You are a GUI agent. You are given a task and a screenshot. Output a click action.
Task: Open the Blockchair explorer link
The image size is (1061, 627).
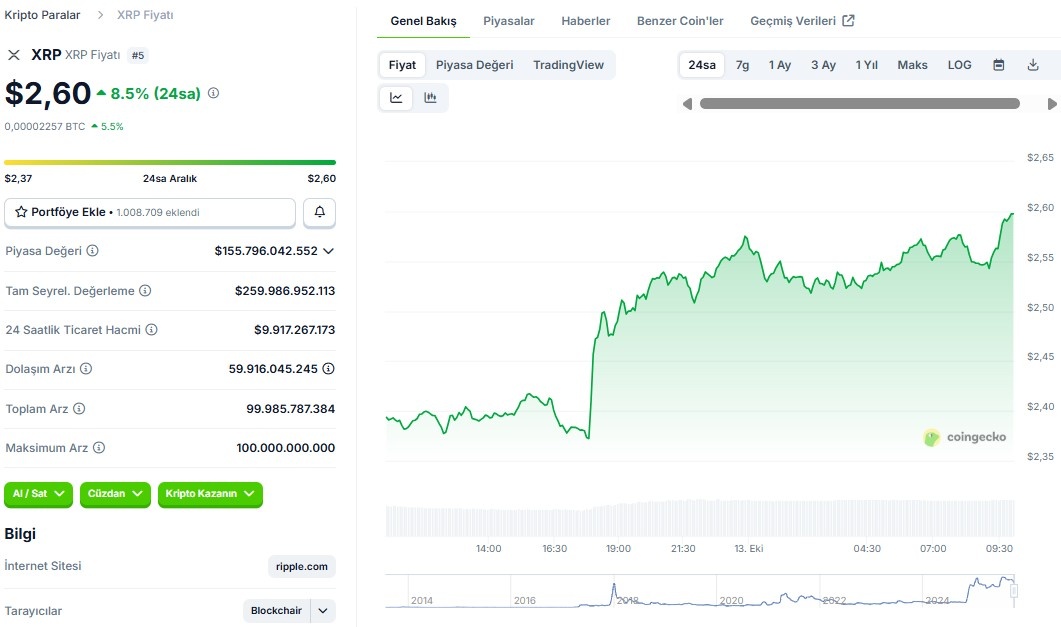tap(276, 611)
